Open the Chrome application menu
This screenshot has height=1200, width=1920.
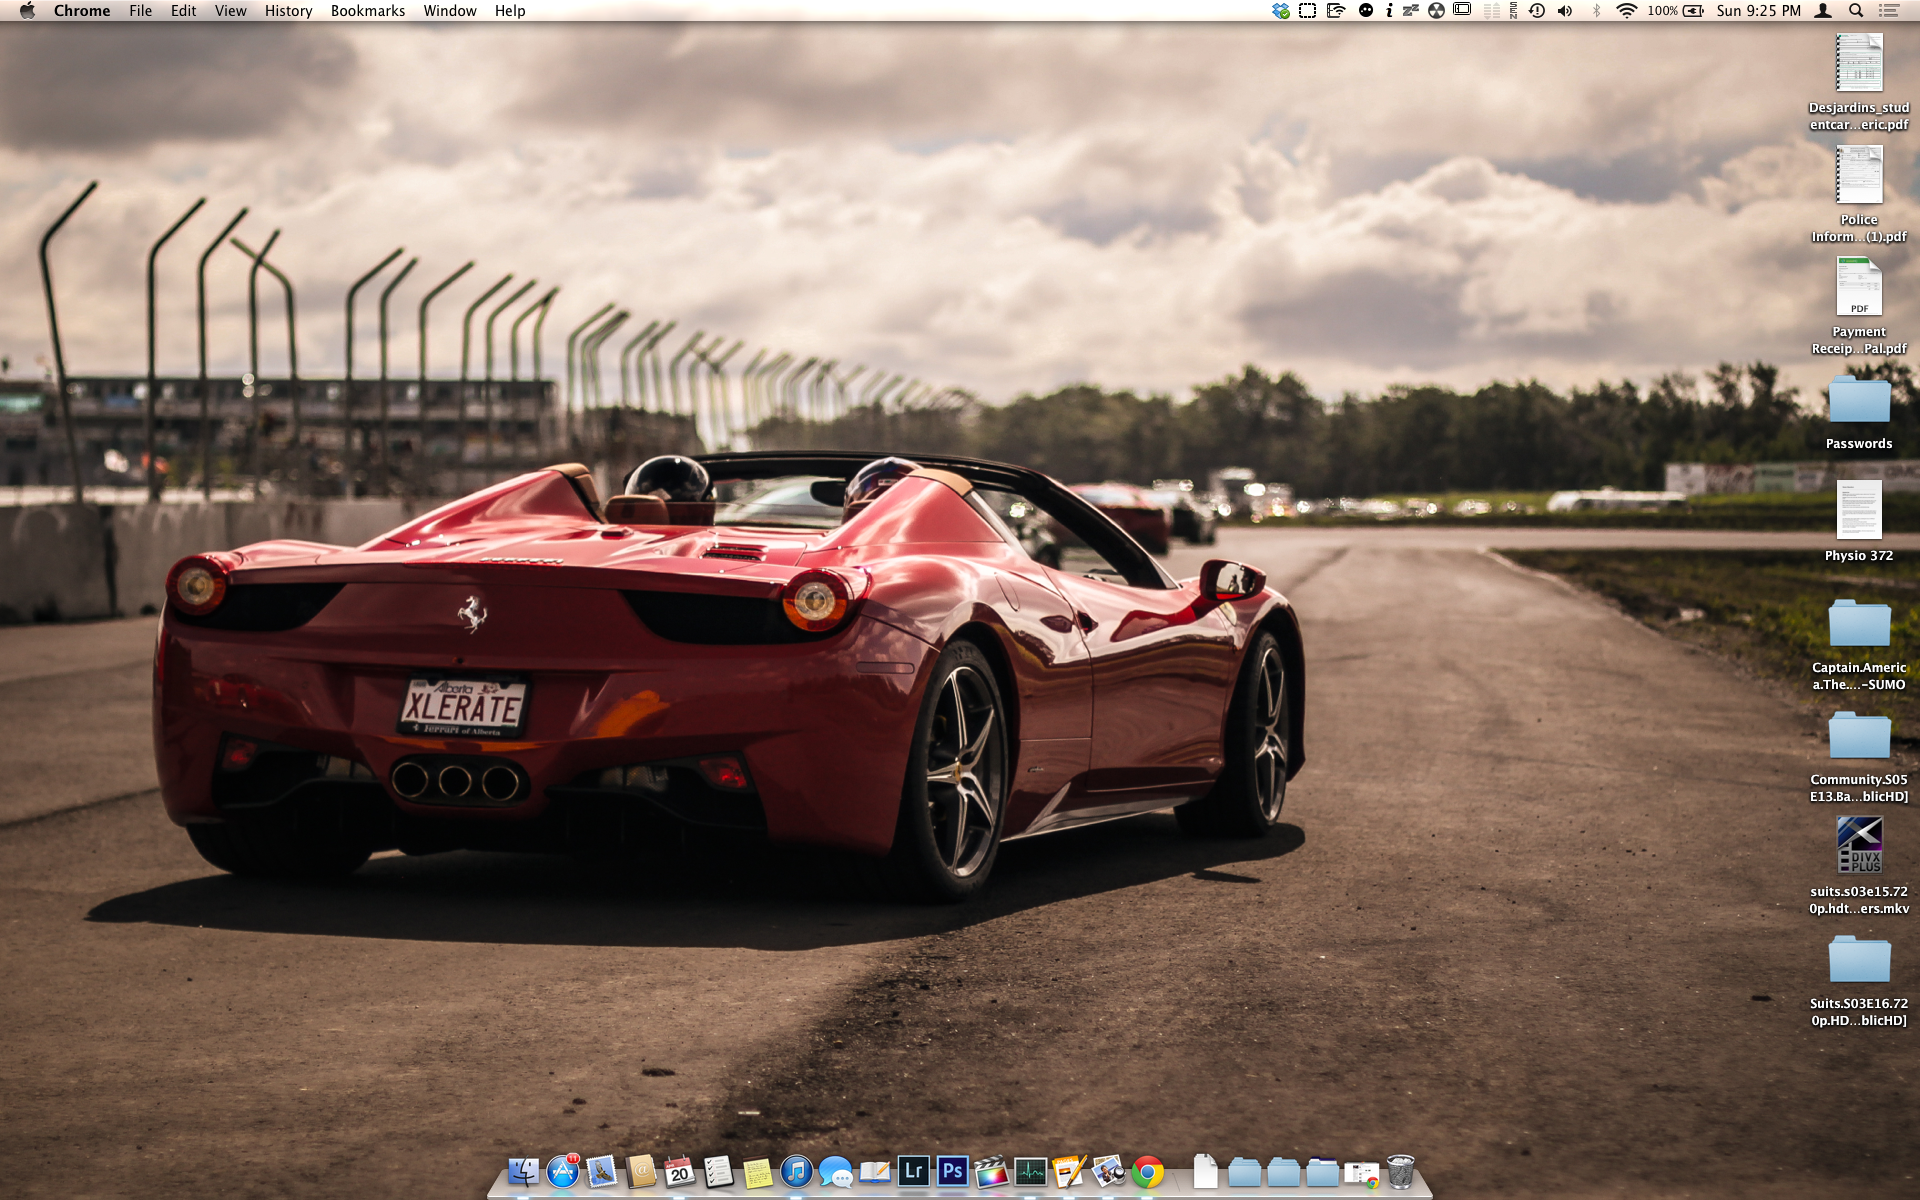coord(82,11)
